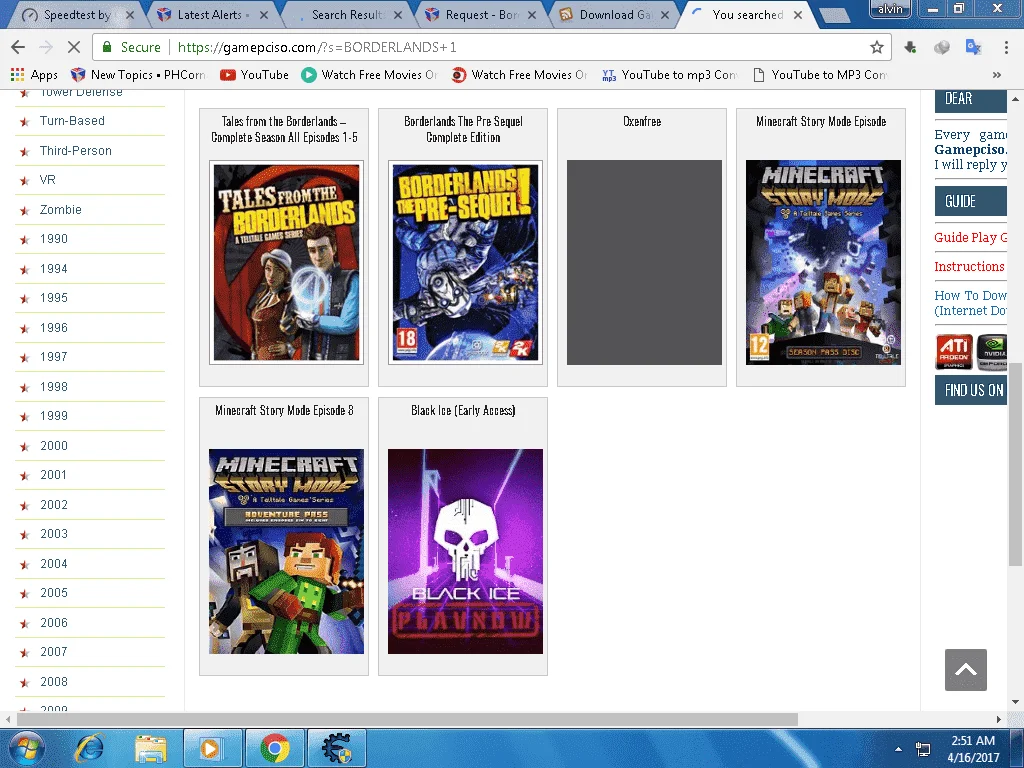Click the download manager extension icon
Image resolution: width=1024 pixels, height=768 pixels.
coord(910,47)
